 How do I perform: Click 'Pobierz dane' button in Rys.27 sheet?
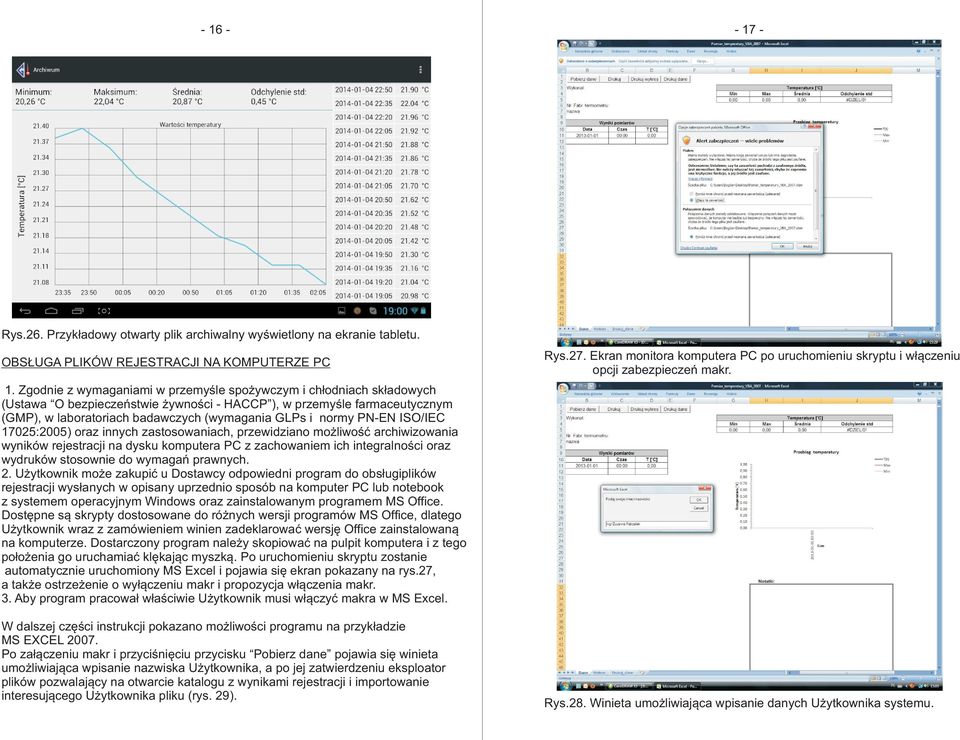click(x=583, y=79)
